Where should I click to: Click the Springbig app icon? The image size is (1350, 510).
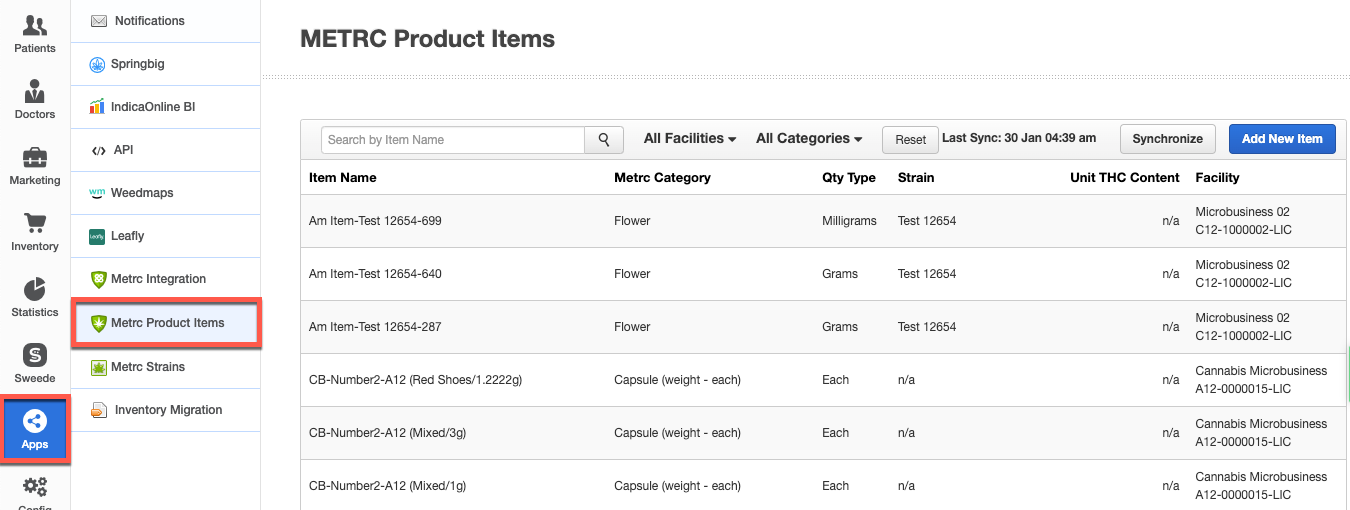(97, 64)
